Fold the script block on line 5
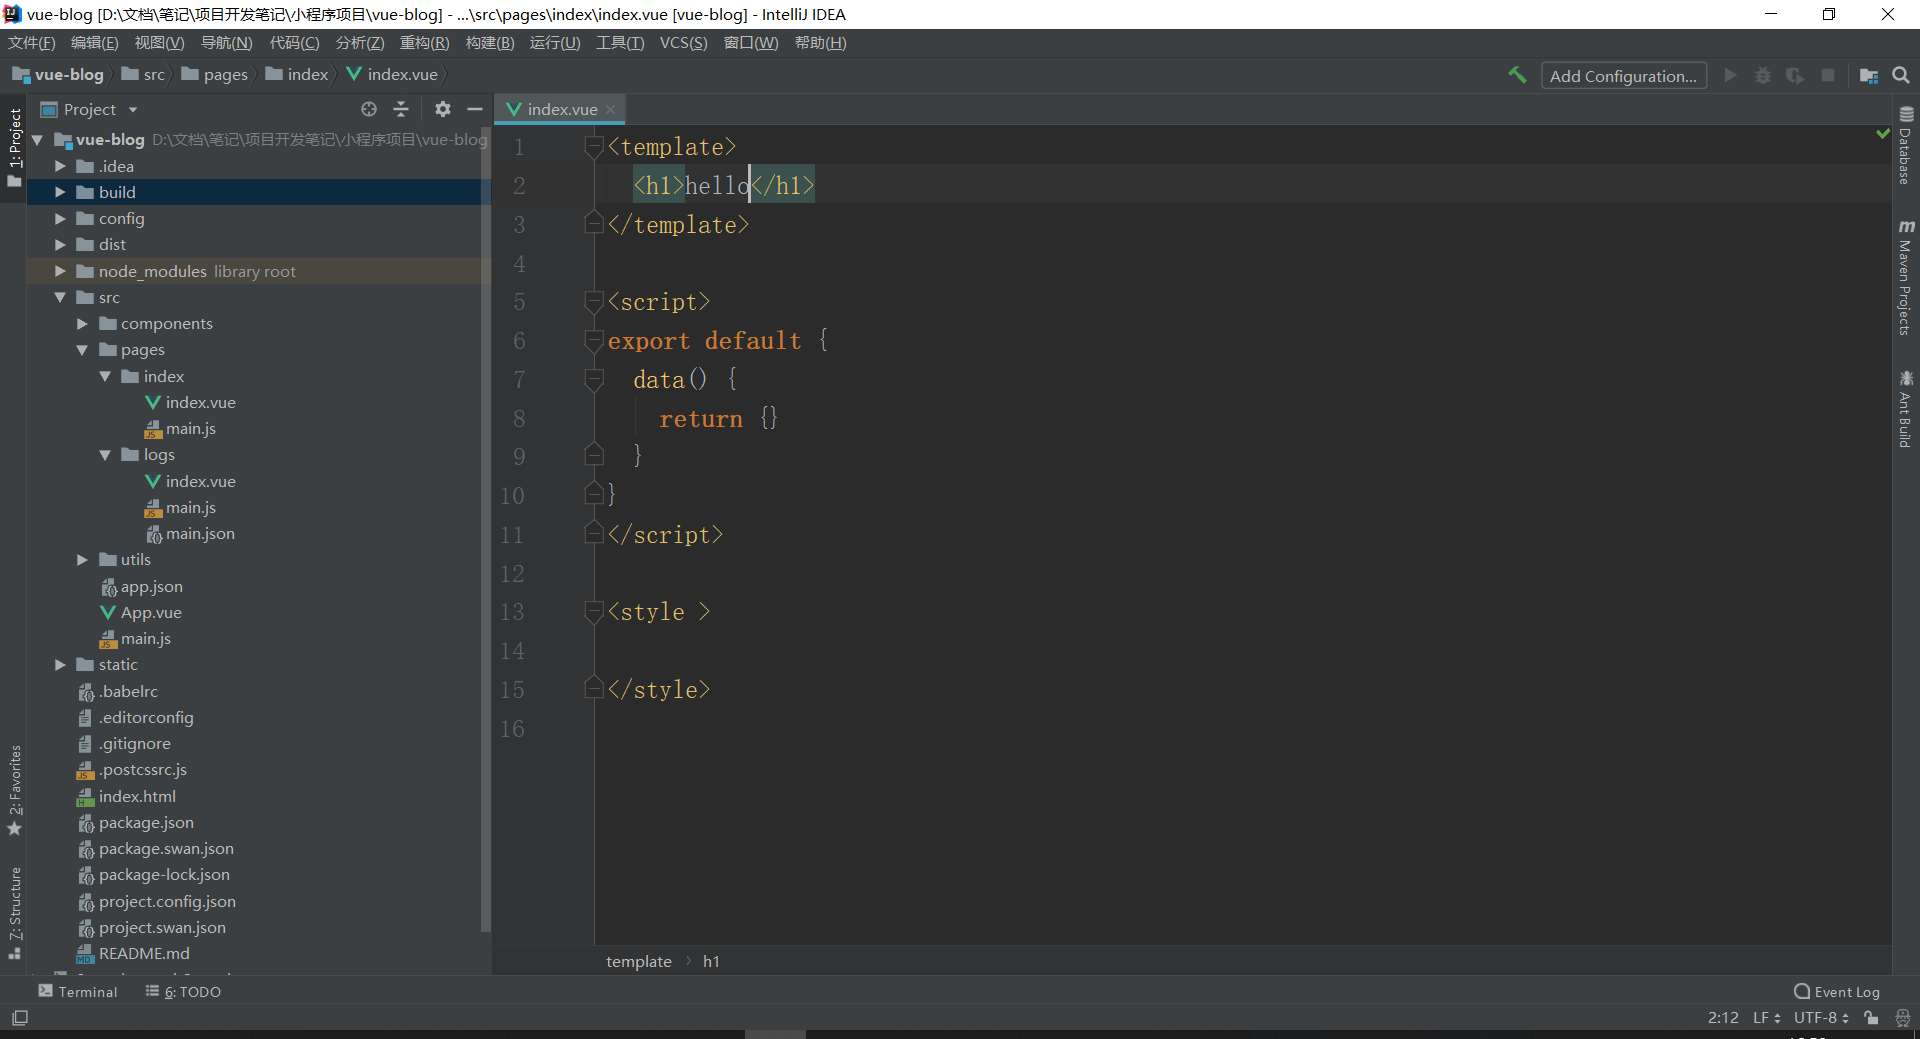 click(x=594, y=301)
